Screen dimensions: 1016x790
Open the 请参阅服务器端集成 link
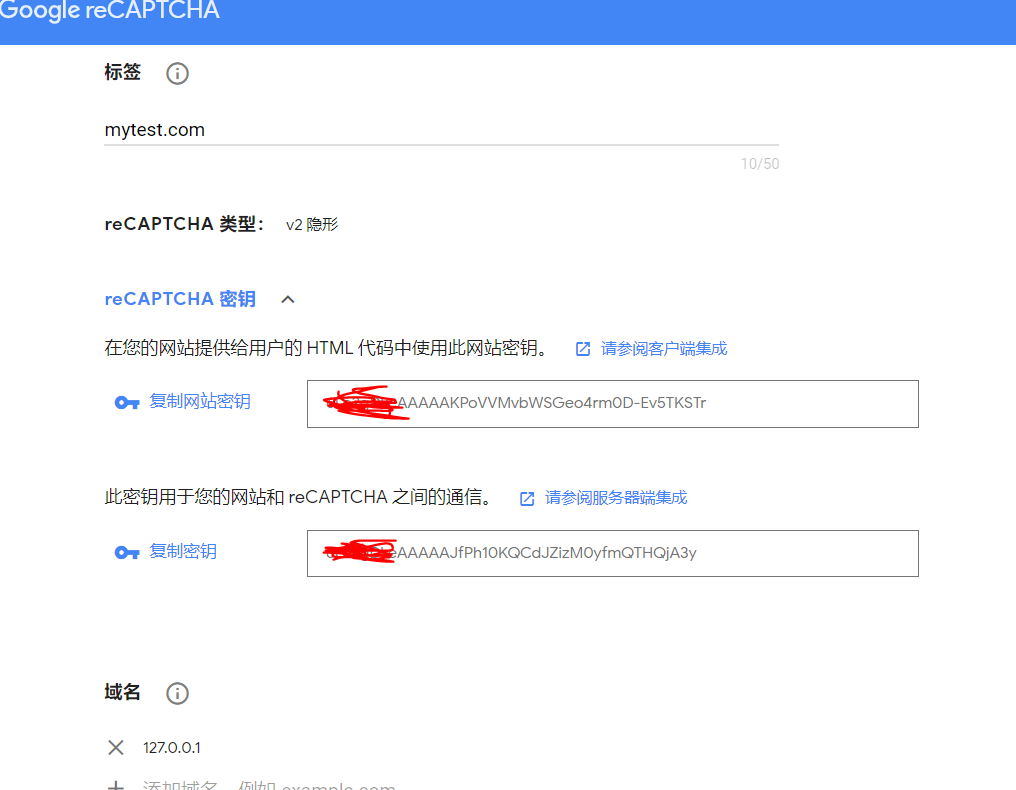[616, 498]
